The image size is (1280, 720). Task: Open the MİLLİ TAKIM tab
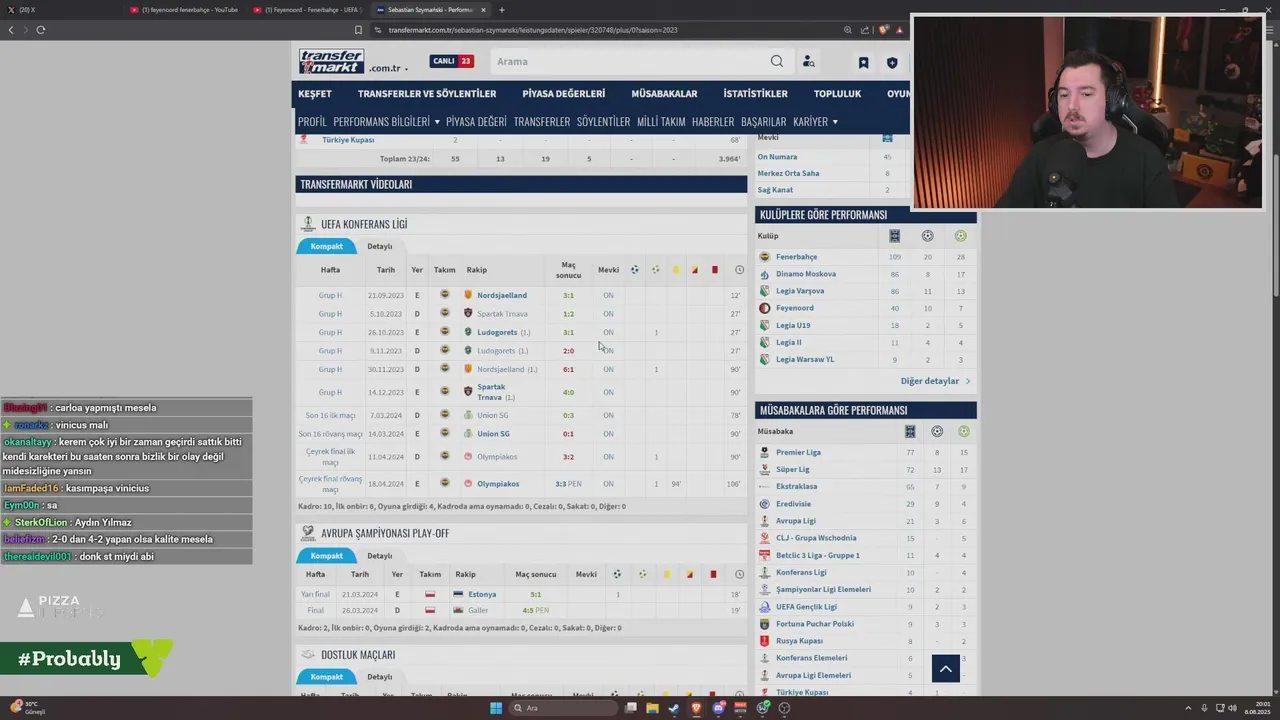(x=661, y=121)
